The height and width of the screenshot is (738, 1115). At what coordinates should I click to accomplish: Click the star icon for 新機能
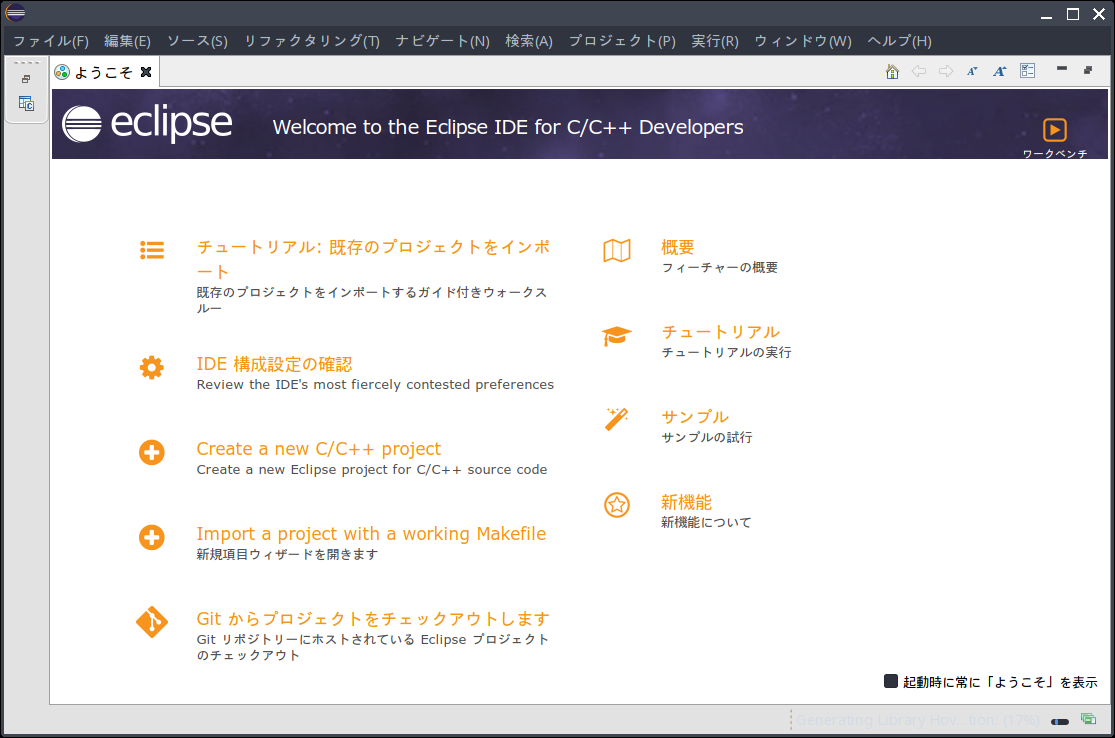tap(617, 505)
